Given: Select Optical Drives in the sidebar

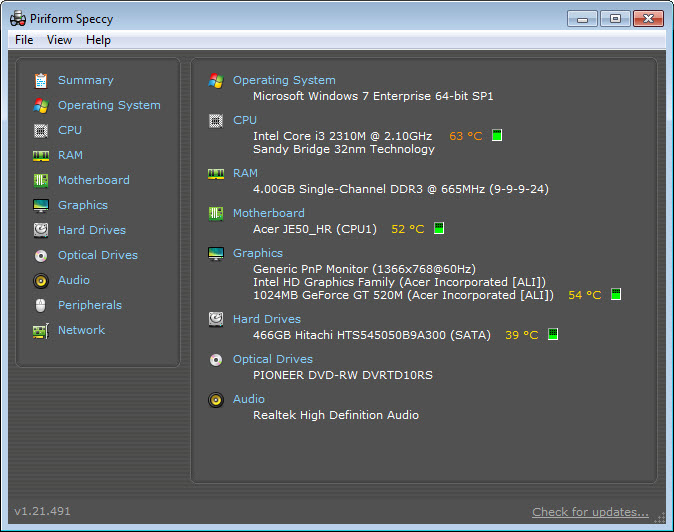Looking at the screenshot, I should pyautogui.click(x=98, y=255).
